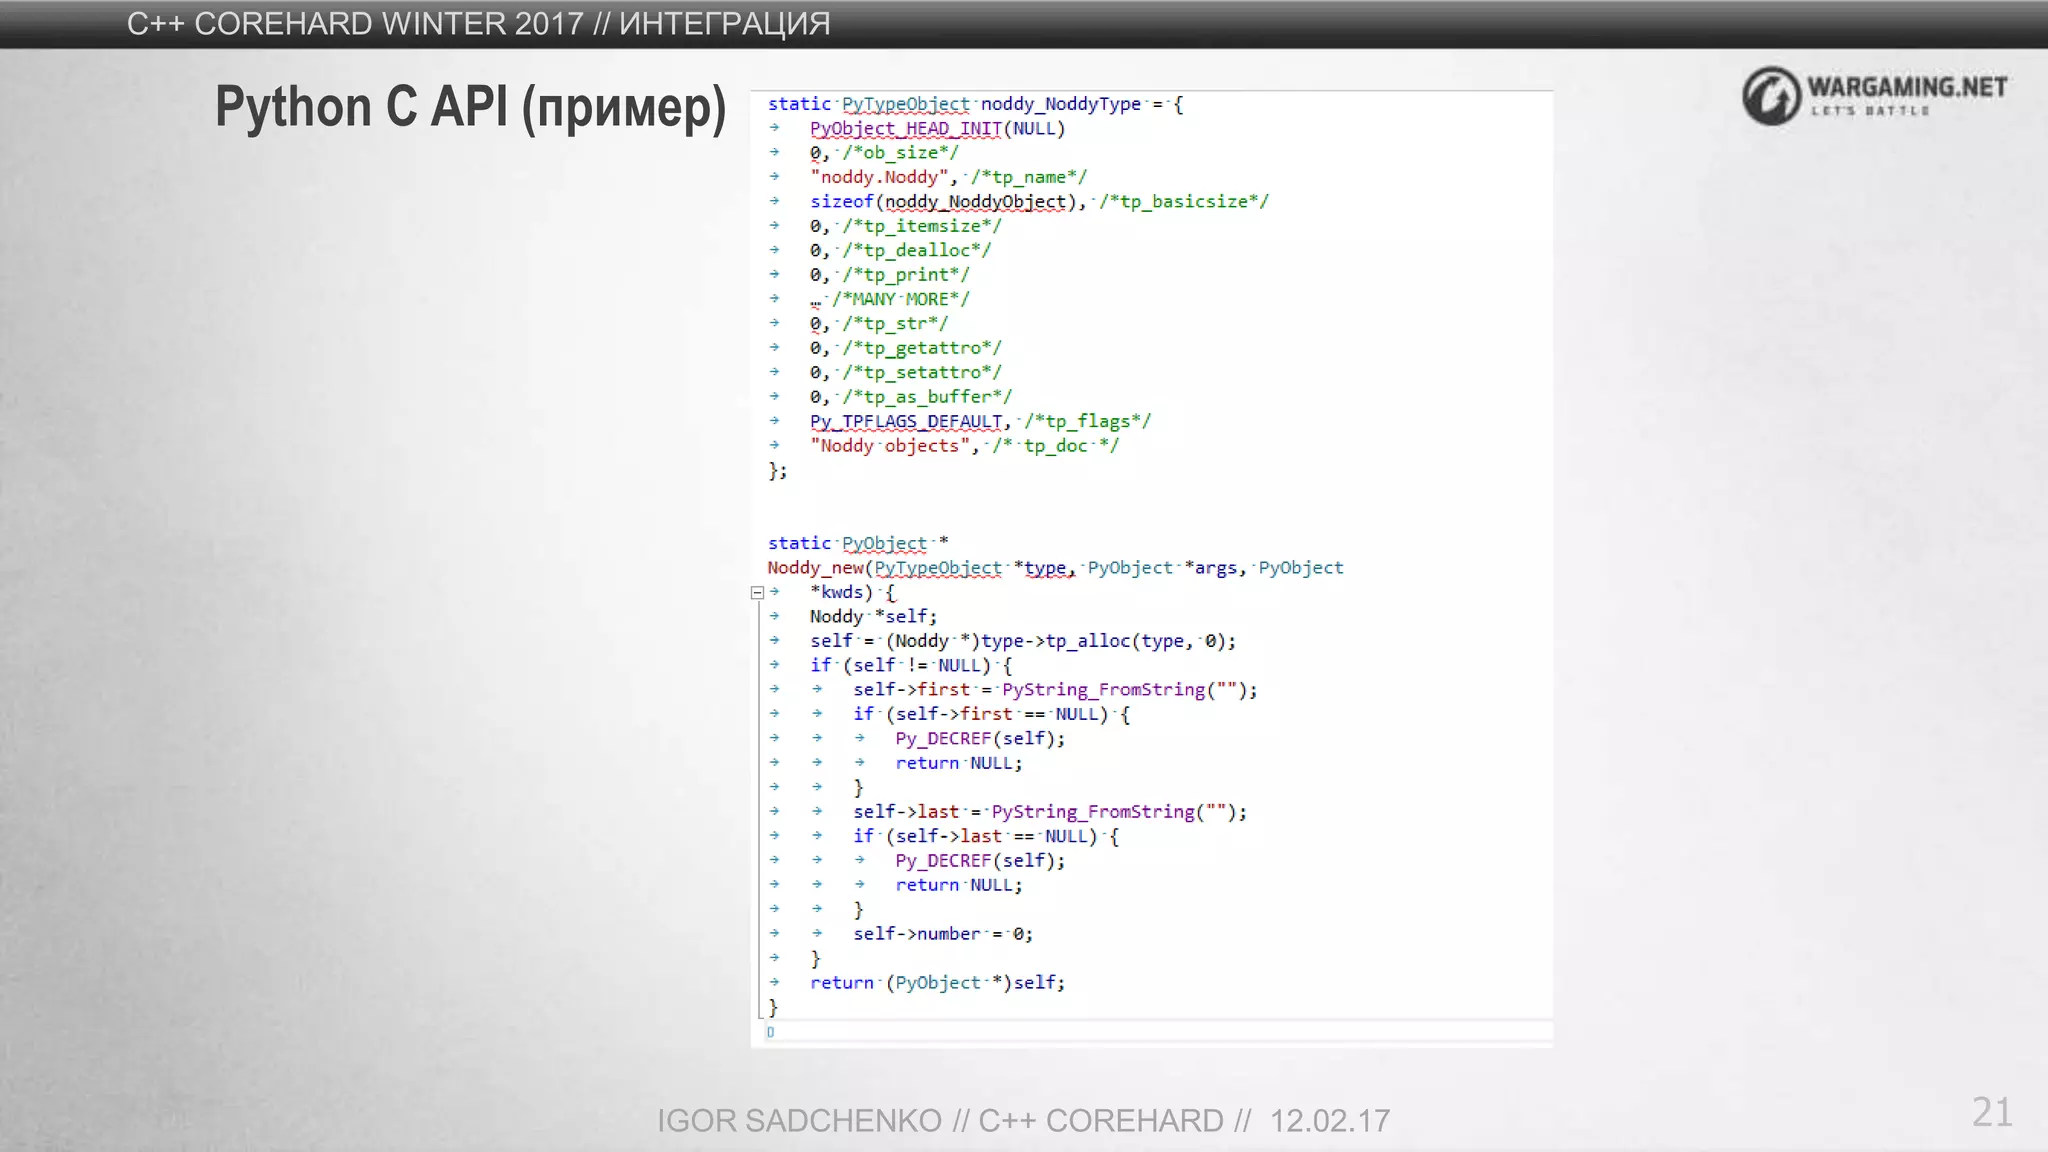Click the '"noddy.Noddy", /*tp_name*/' line
Viewport: 2048px width, 1152px height.
(948, 177)
